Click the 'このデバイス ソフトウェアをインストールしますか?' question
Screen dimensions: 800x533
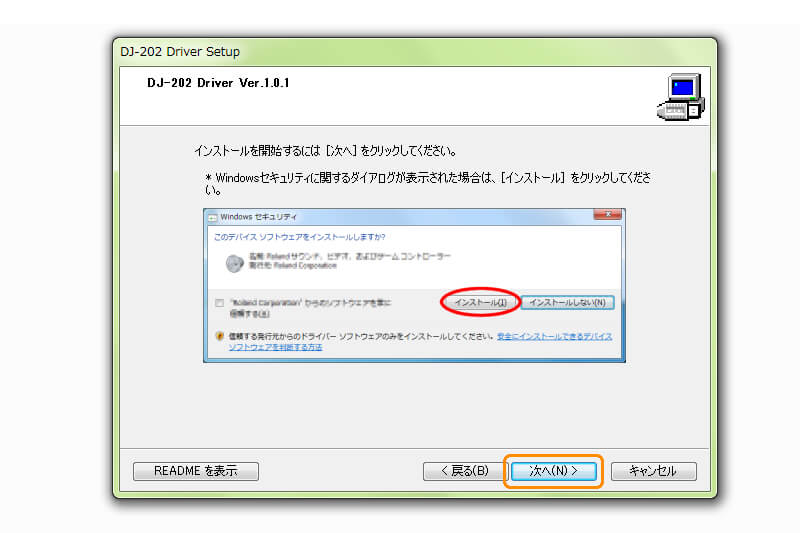point(299,237)
